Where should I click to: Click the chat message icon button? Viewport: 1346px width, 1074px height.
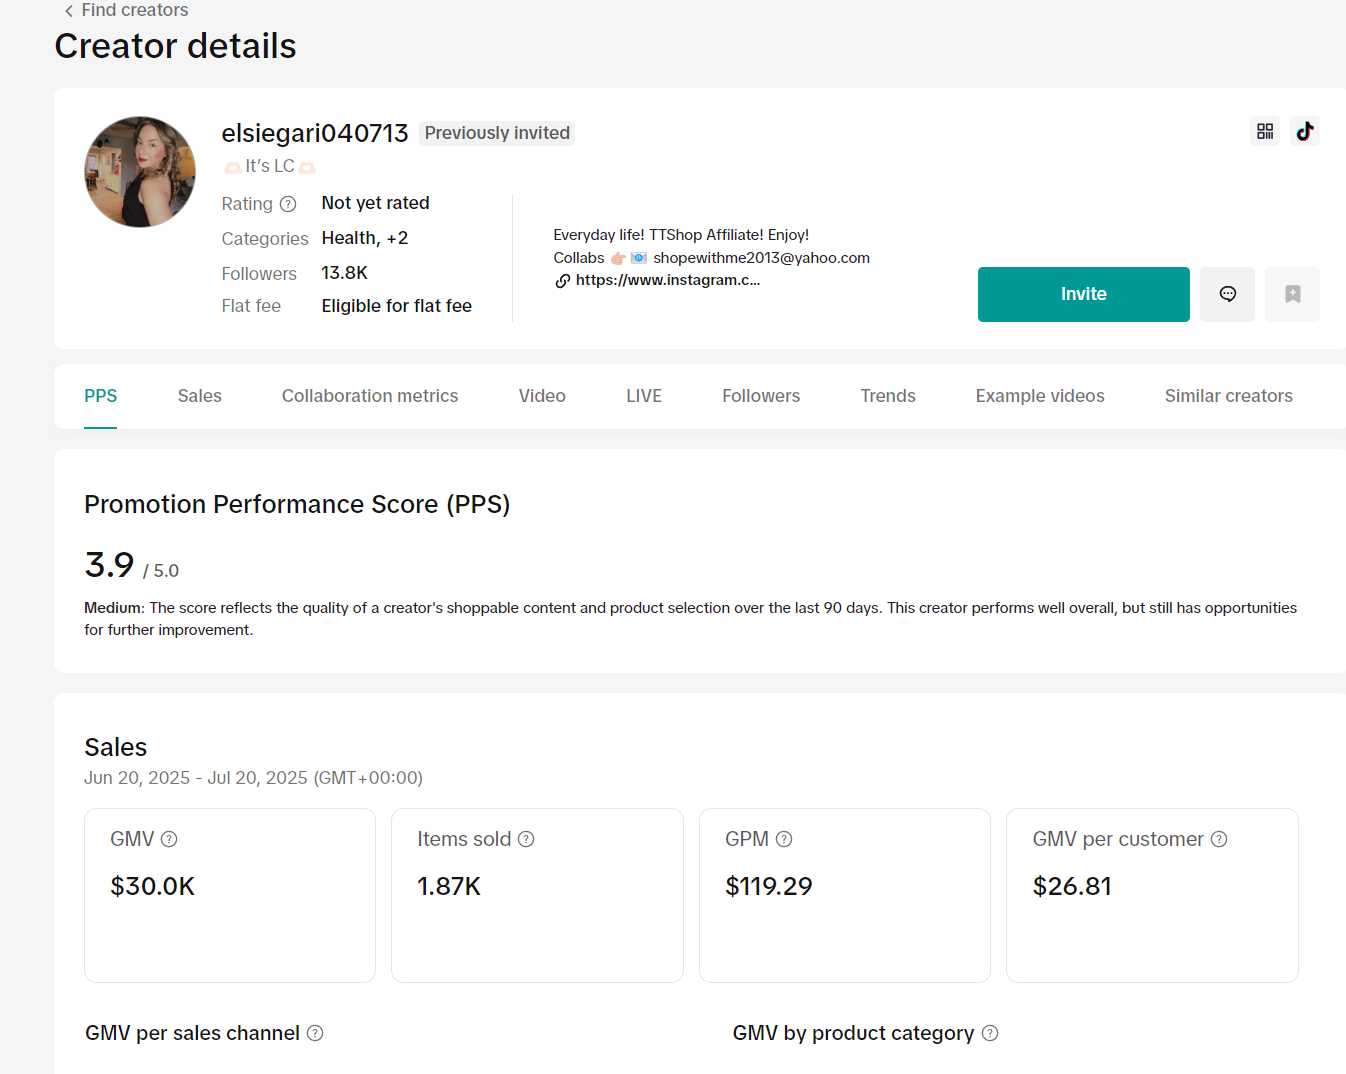[x=1227, y=294]
